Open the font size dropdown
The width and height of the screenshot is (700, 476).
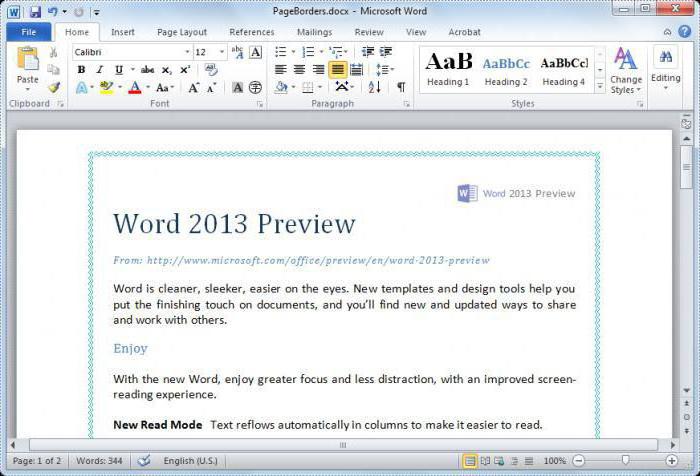click(x=221, y=52)
